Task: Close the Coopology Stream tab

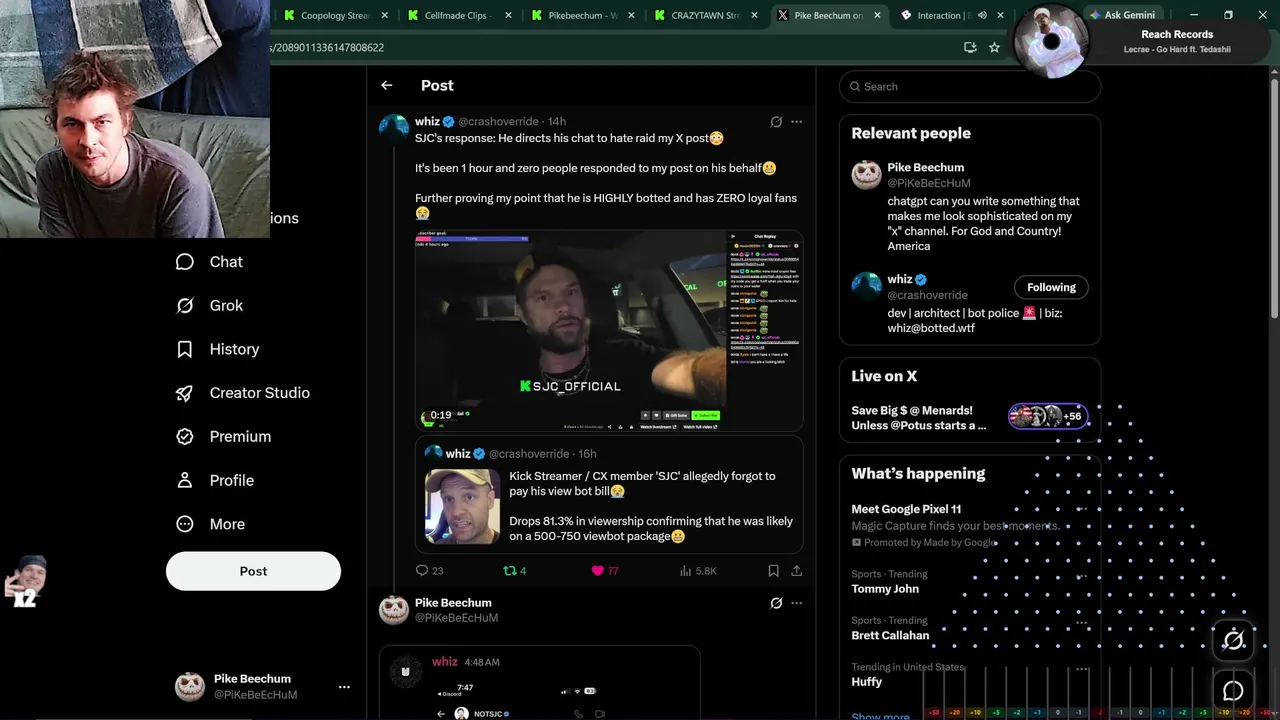Action: pos(384,15)
